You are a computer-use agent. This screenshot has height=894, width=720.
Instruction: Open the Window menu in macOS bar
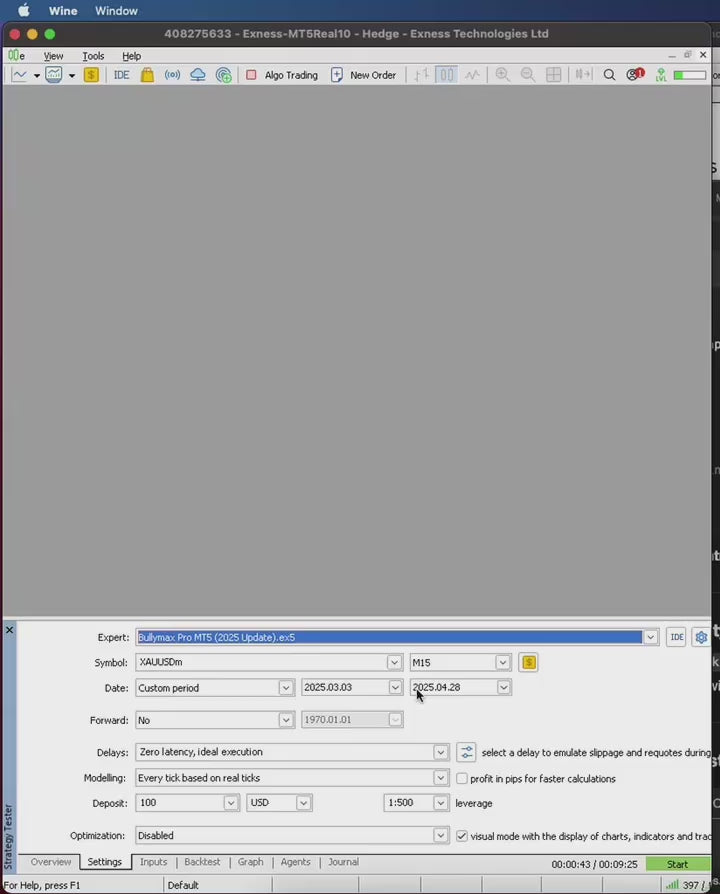[x=117, y=11]
